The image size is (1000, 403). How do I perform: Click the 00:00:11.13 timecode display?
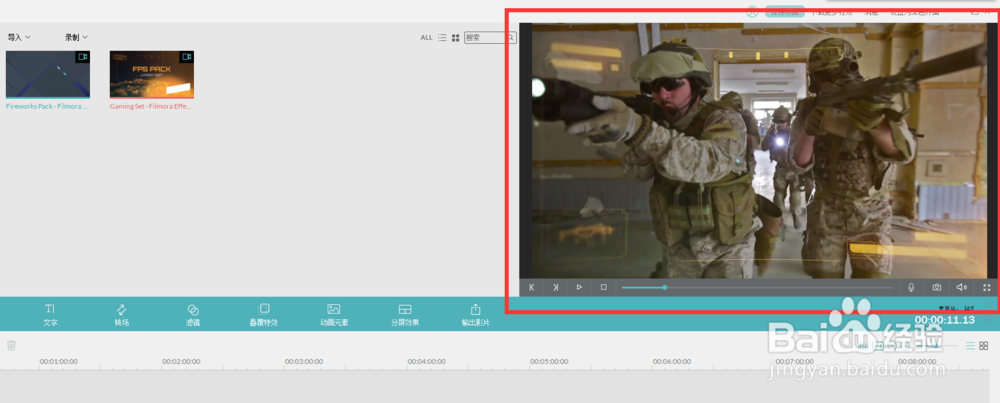945,319
